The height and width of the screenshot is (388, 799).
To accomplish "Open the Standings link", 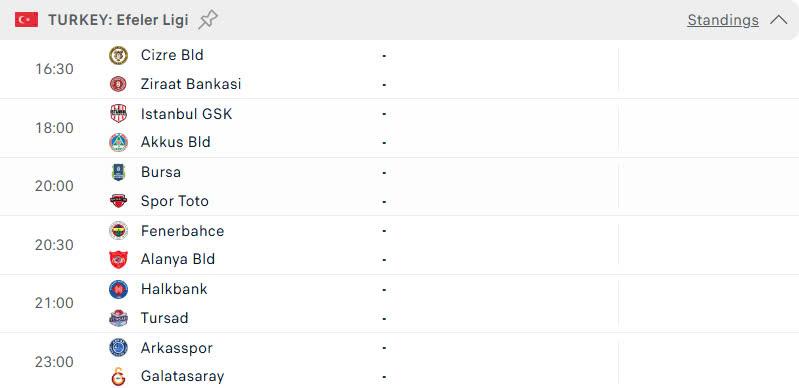I will [723, 20].
